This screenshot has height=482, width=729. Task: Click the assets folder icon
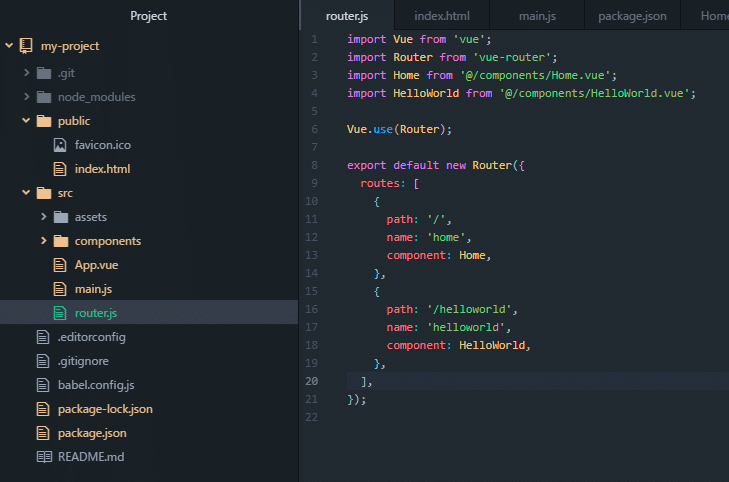[61, 217]
